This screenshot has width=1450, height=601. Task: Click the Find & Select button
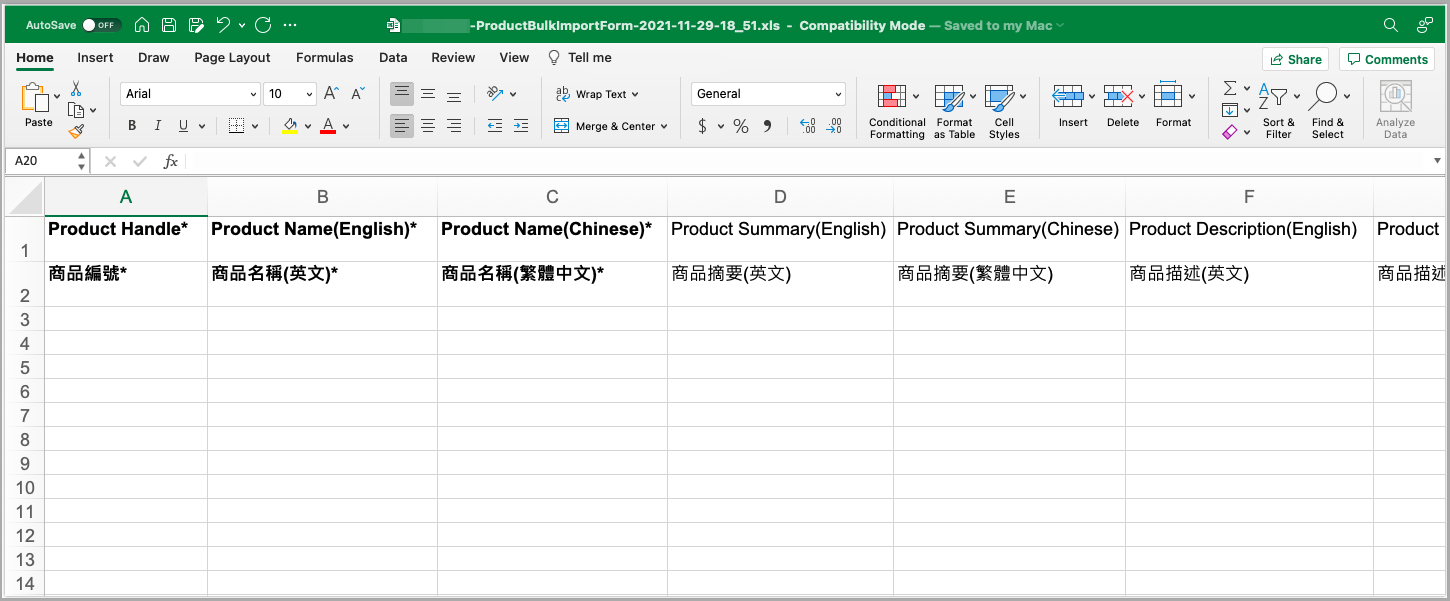pyautogui.click(x=1328, y=110)
